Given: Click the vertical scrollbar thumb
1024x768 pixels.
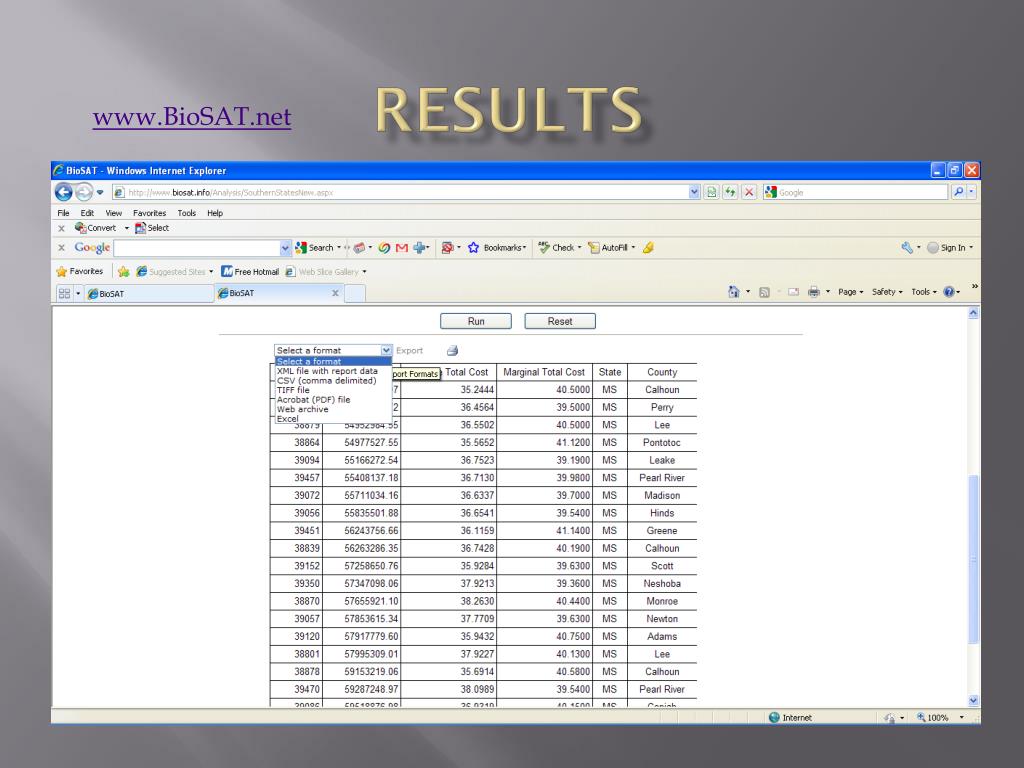Looking at the screenshot, I should coord(973,558).
